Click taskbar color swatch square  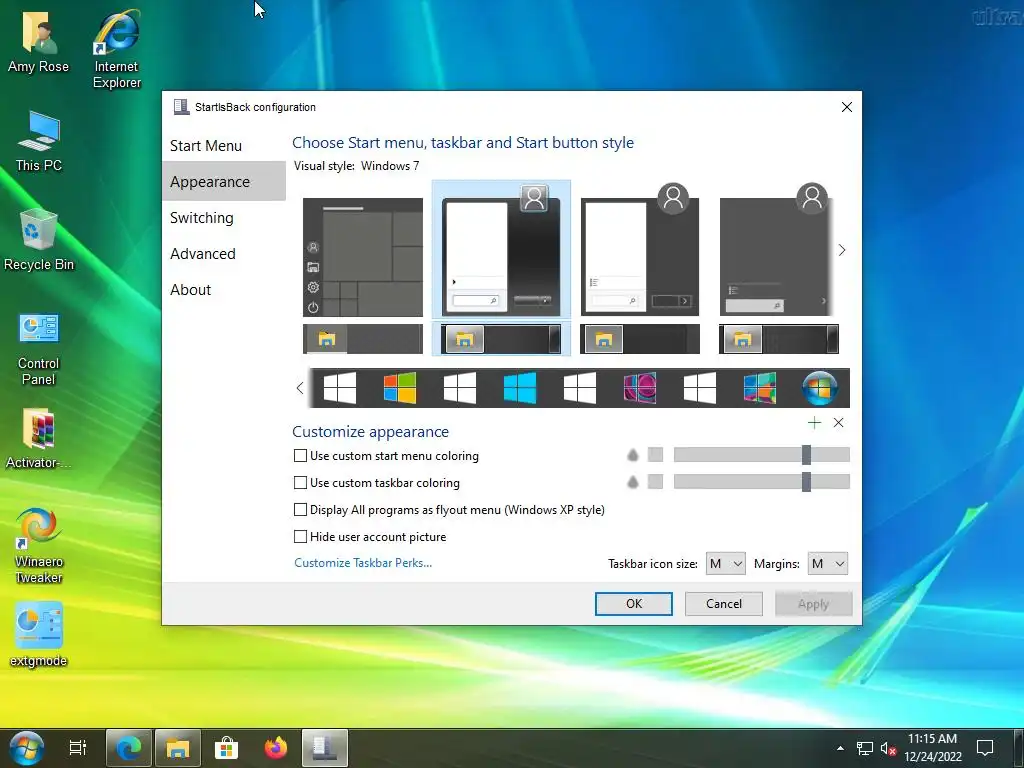coord(655,482)
